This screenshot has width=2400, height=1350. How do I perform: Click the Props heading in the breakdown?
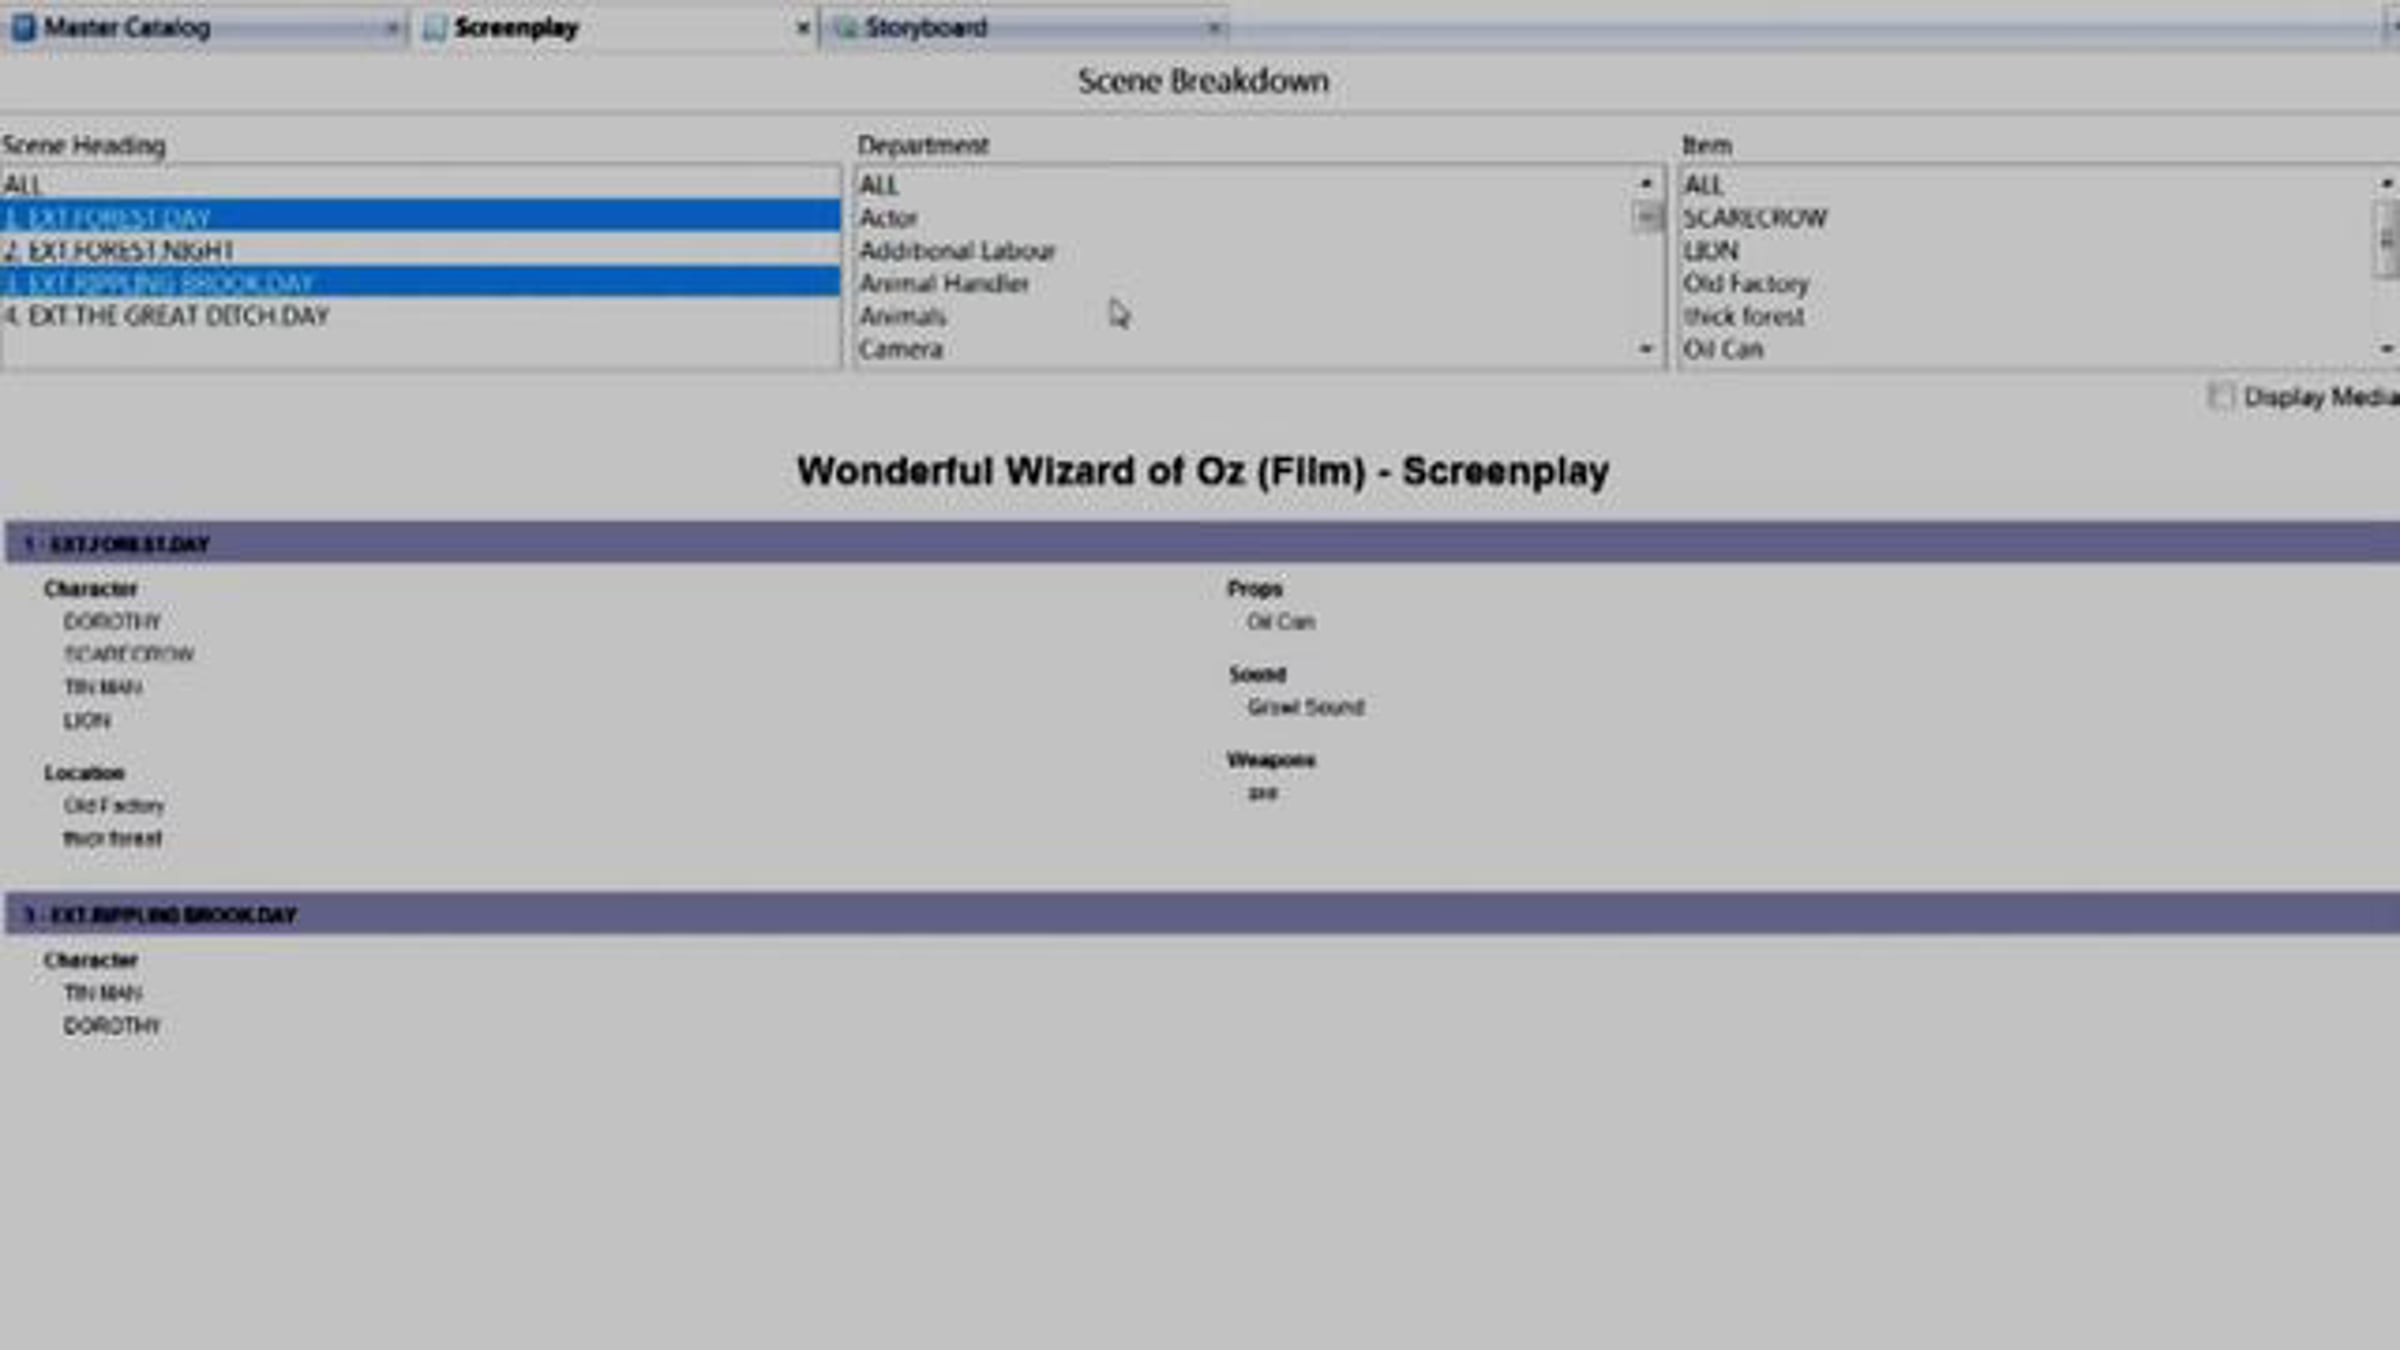1255,589
